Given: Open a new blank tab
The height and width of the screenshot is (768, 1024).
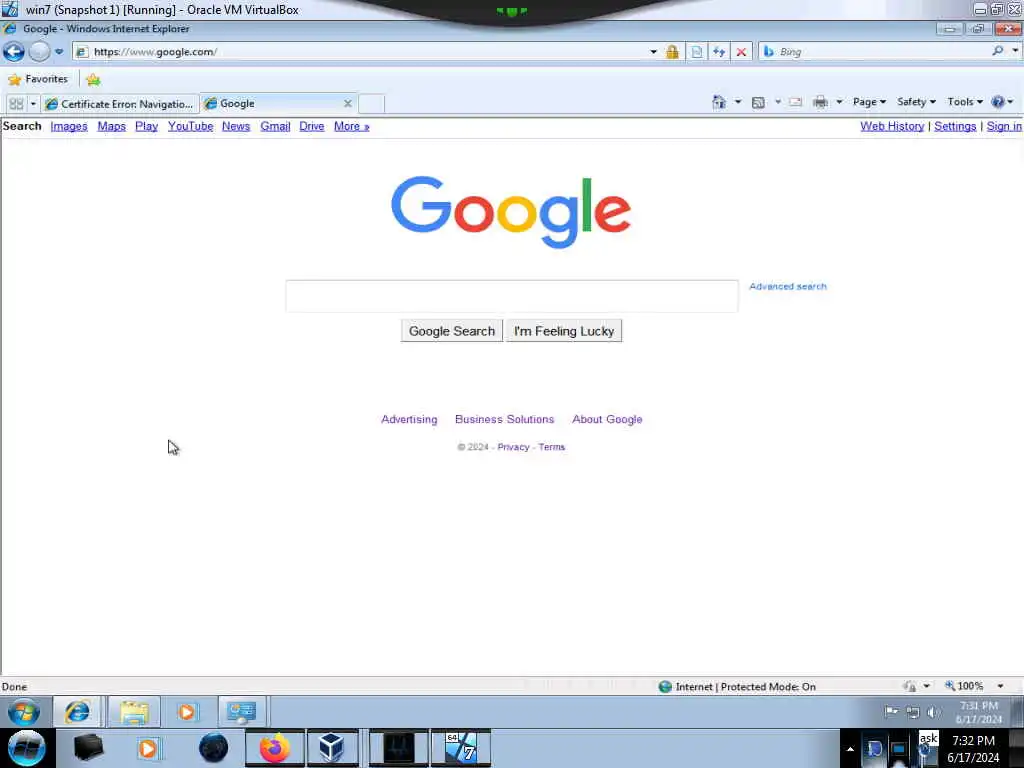Looking at the screenshot, I should coord(372,104).
